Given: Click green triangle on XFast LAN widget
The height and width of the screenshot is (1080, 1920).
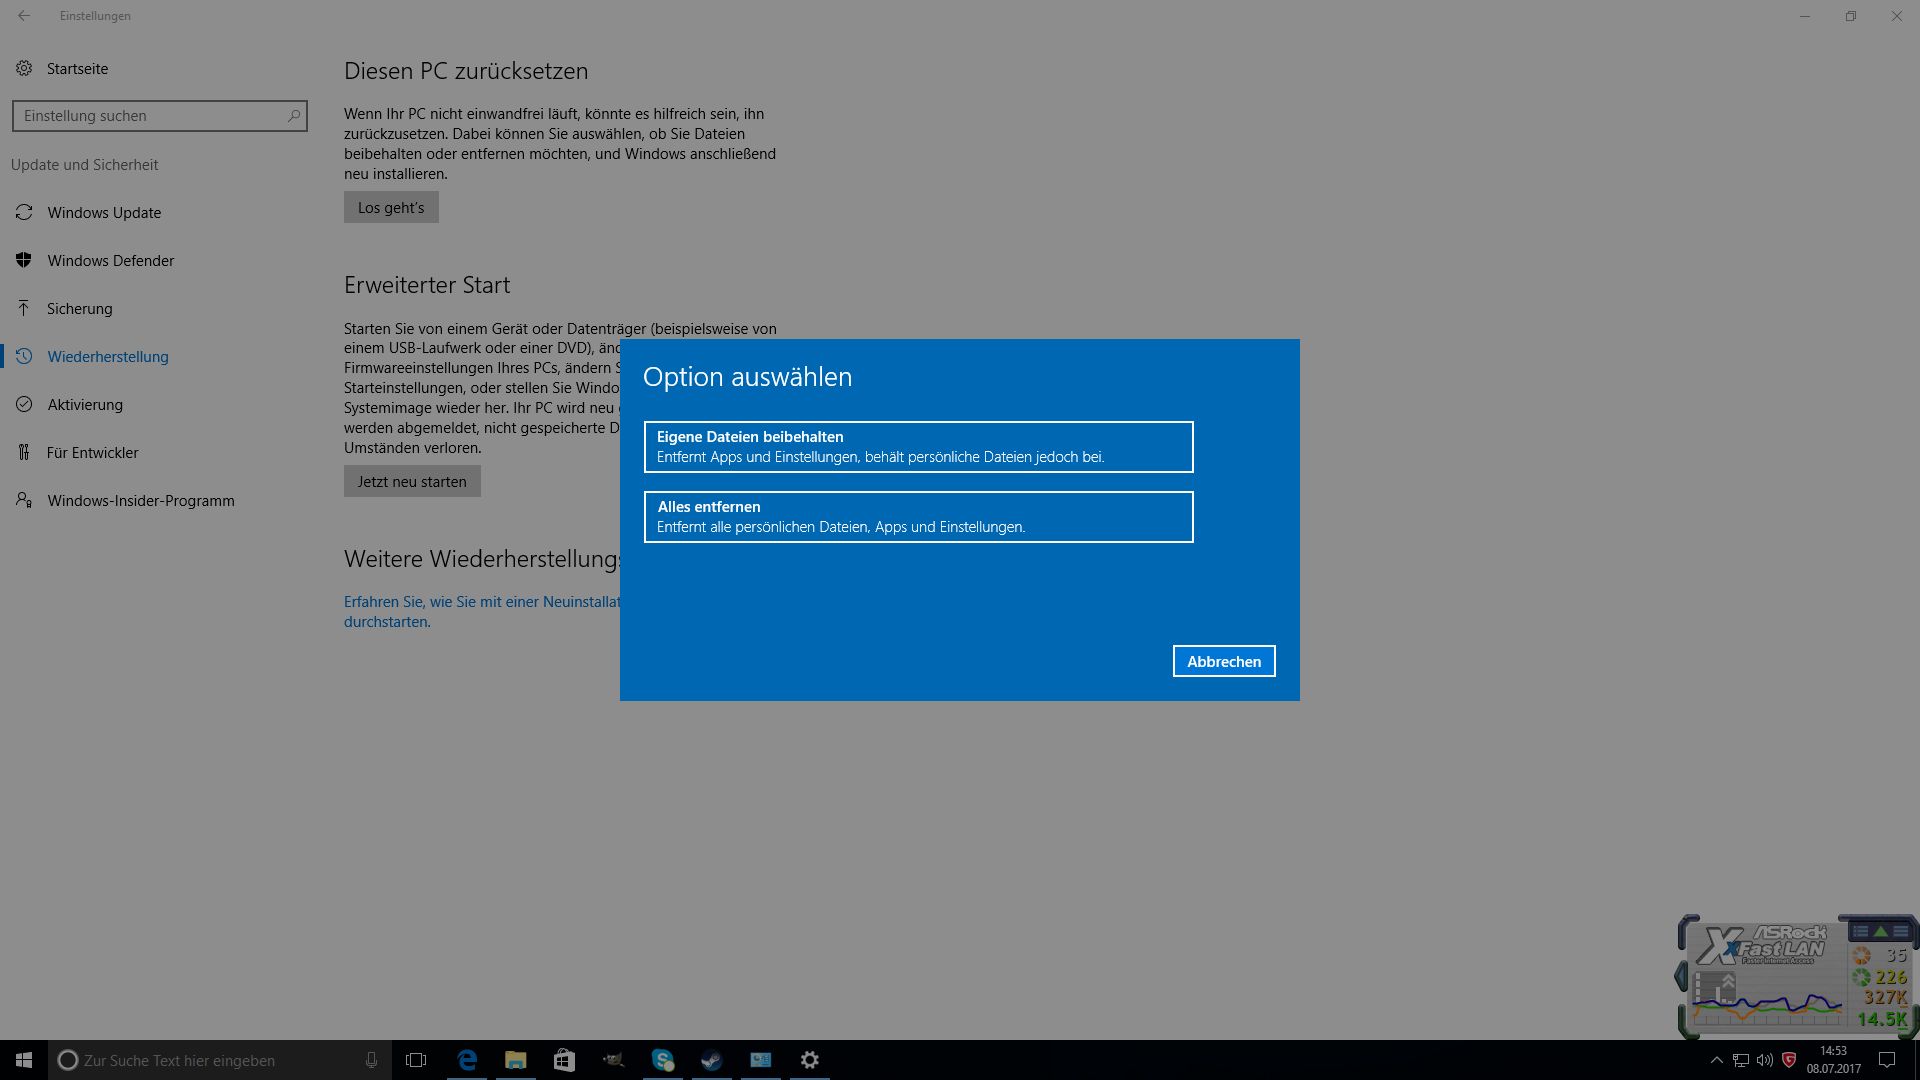Looking at the screenshot, I should [1880, 931].
